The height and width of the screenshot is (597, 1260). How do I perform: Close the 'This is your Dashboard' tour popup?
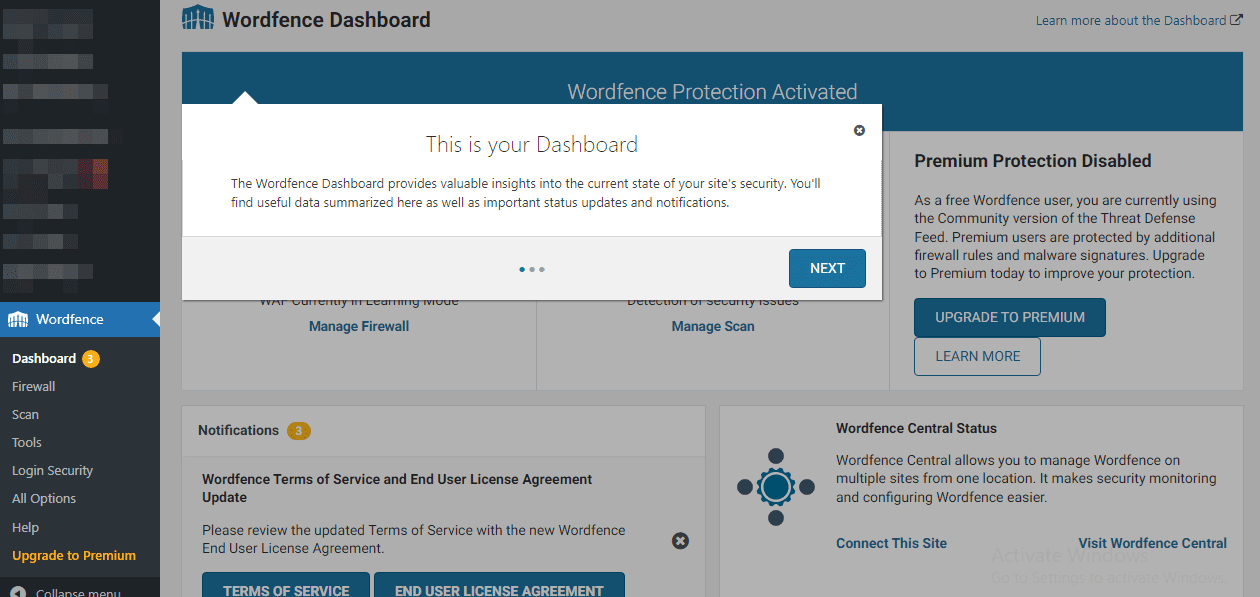[x=859, y=131]
